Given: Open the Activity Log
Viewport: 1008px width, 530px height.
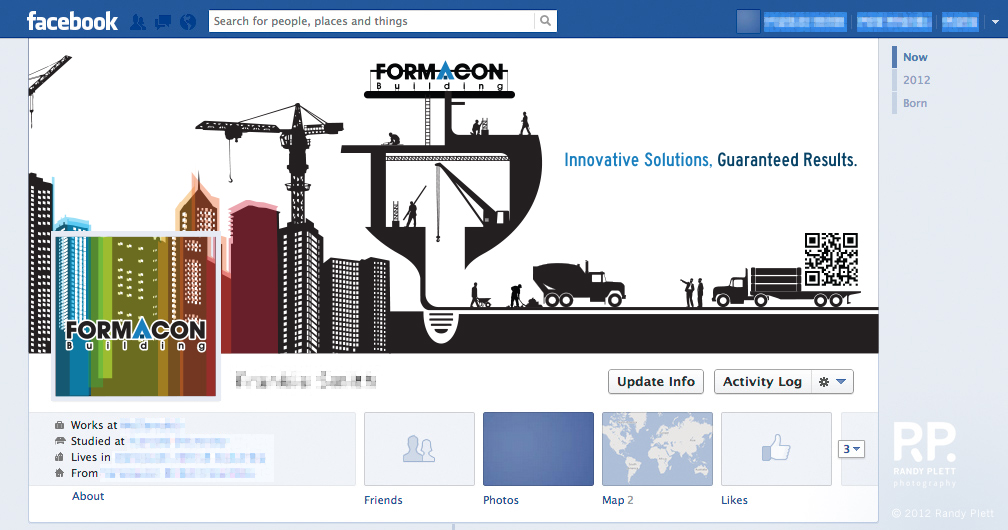Looking at the screenshot, I should click(762, 381).
